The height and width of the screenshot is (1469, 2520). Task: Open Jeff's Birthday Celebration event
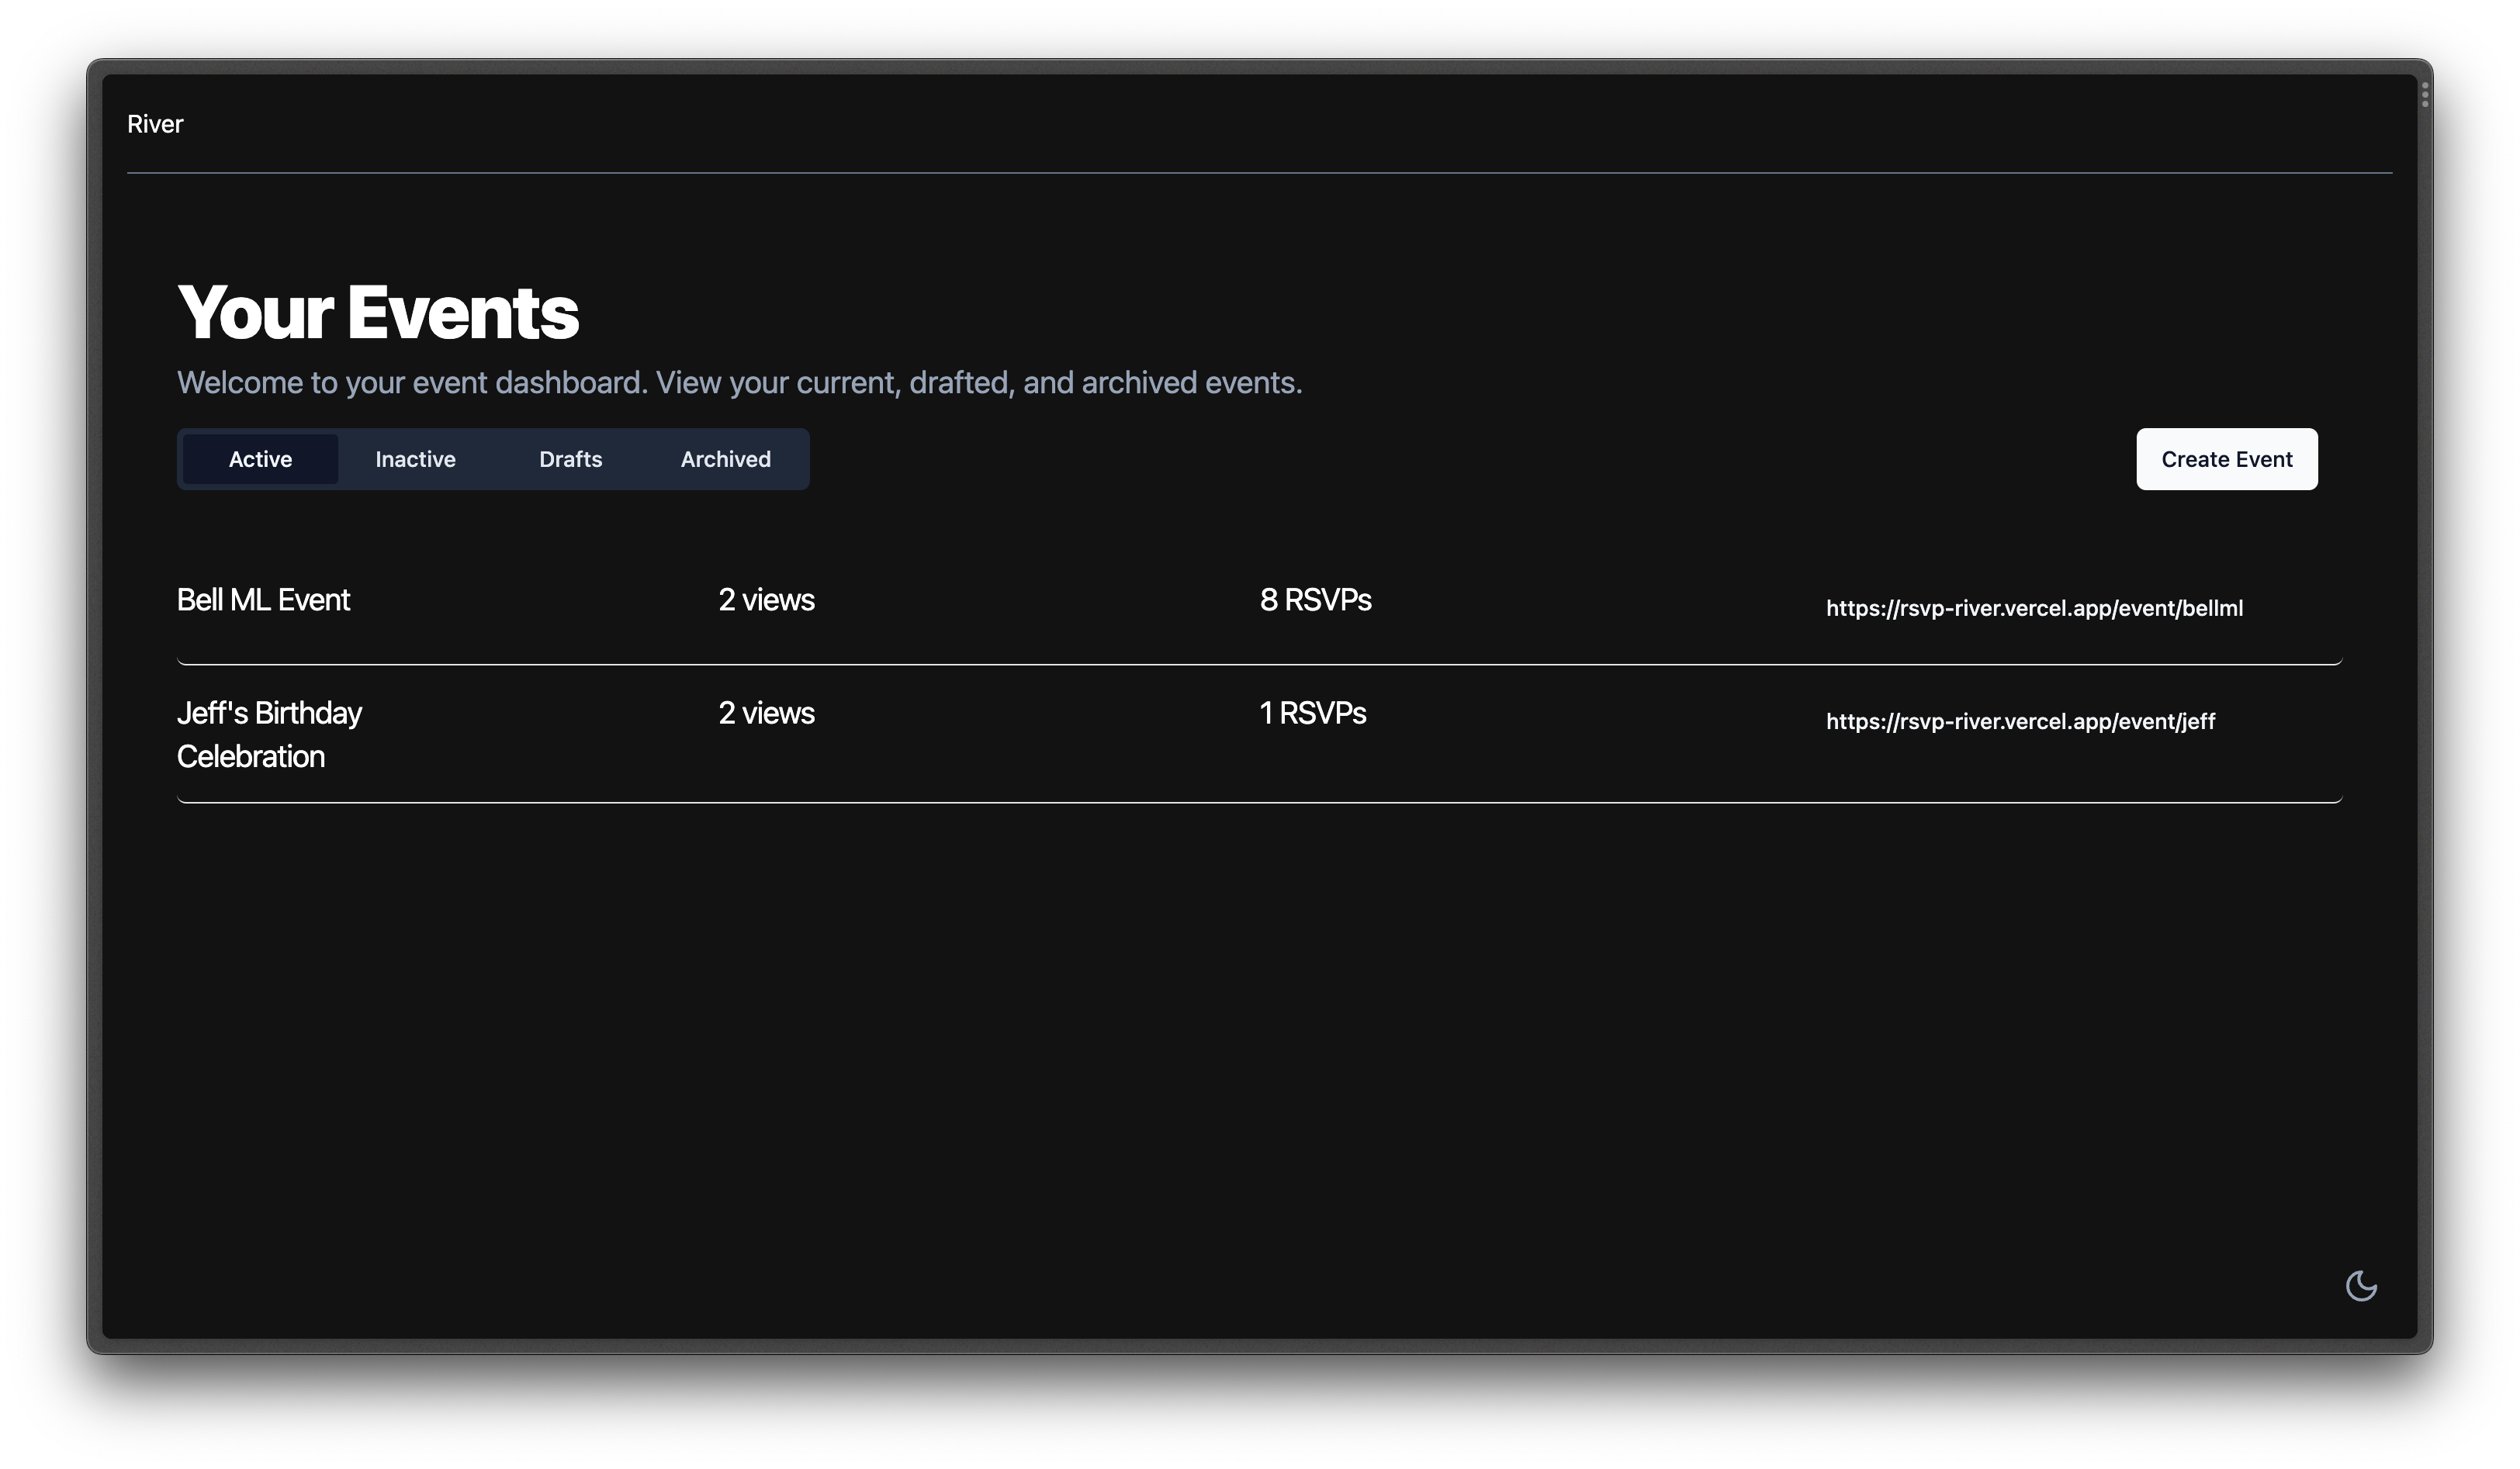(269, 734)
